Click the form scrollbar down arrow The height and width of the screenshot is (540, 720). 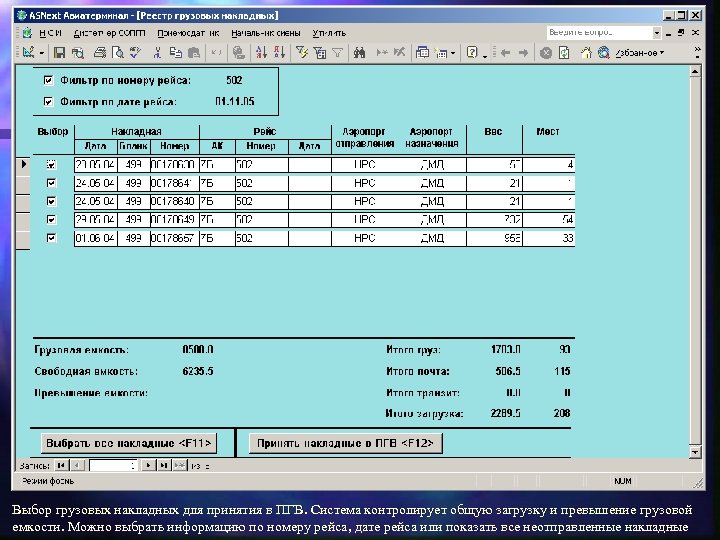(x=695, y=452)
